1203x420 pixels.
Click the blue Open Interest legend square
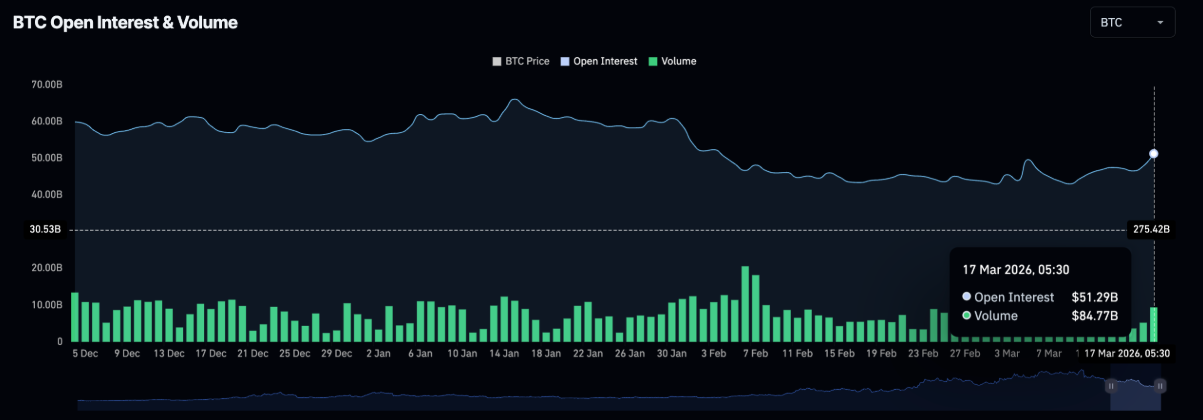(565, 61)
